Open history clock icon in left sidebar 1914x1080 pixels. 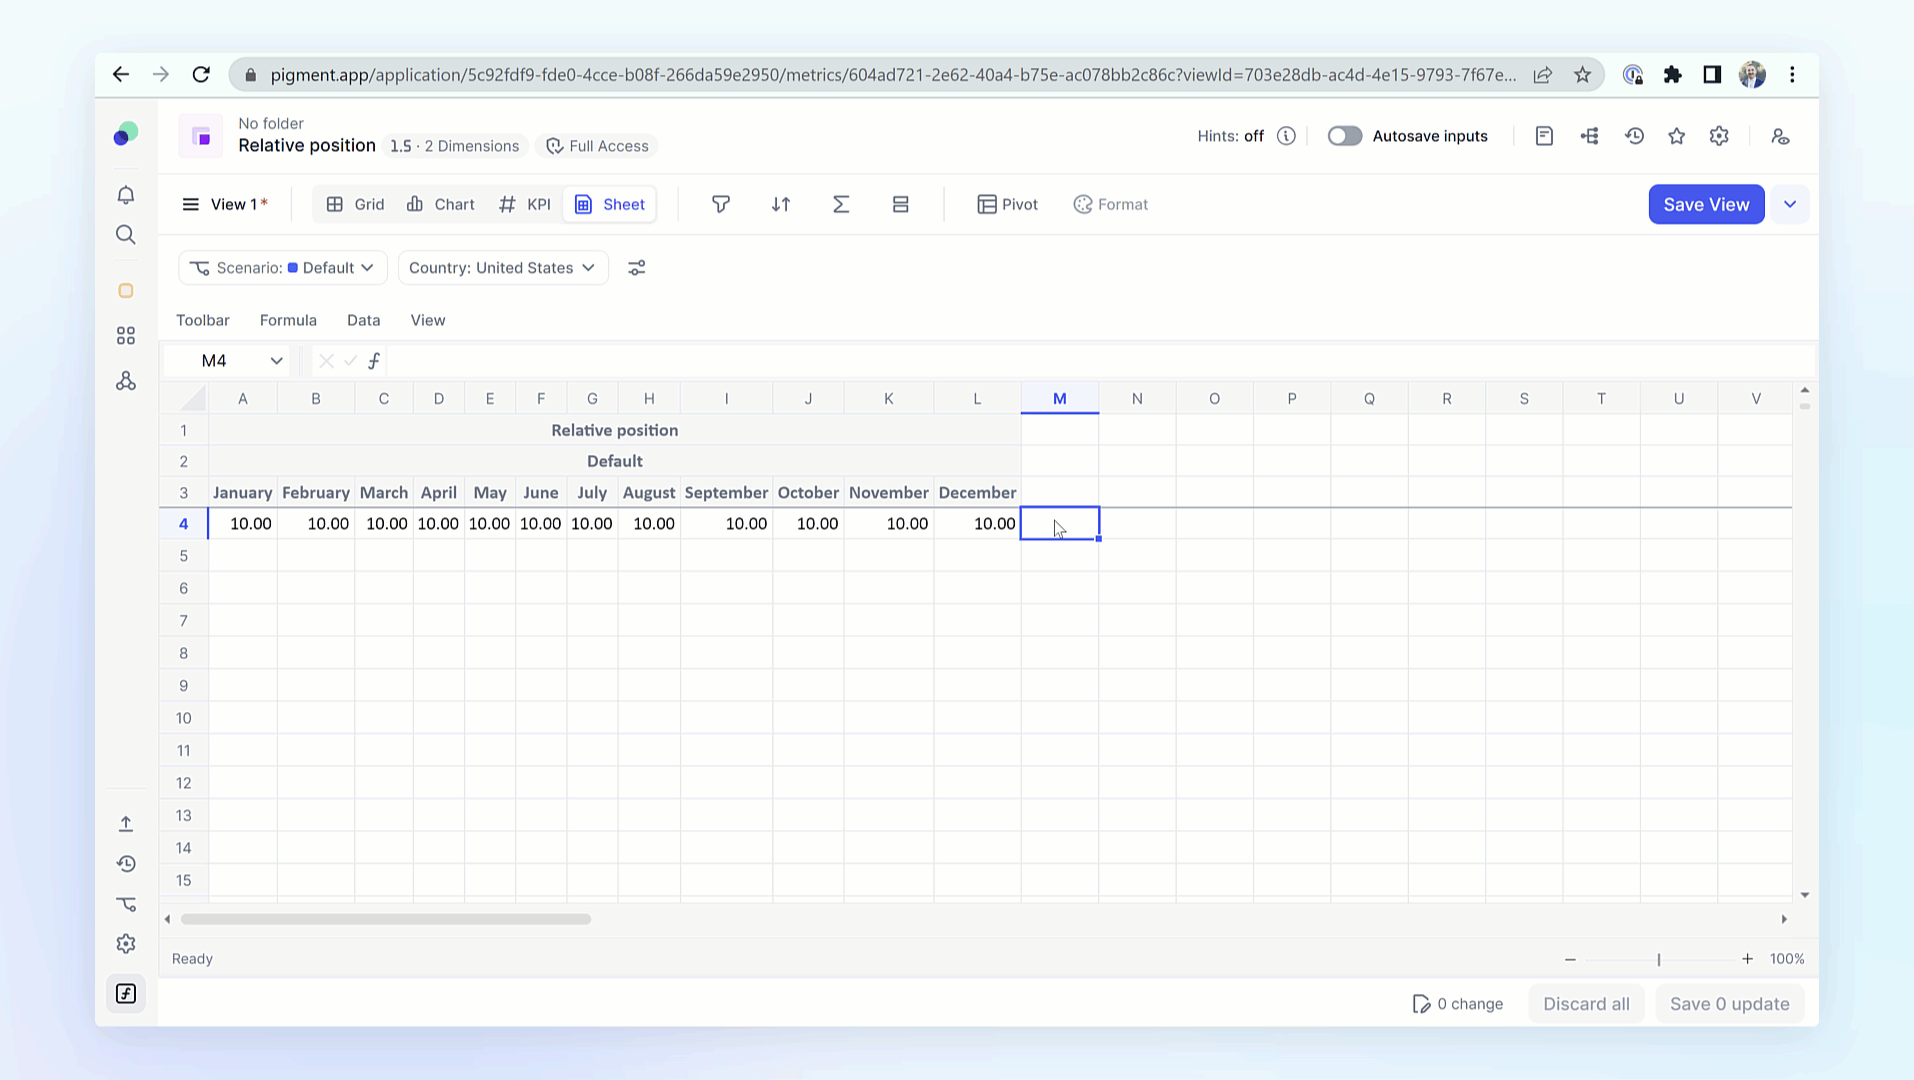(x=125, y=864)
